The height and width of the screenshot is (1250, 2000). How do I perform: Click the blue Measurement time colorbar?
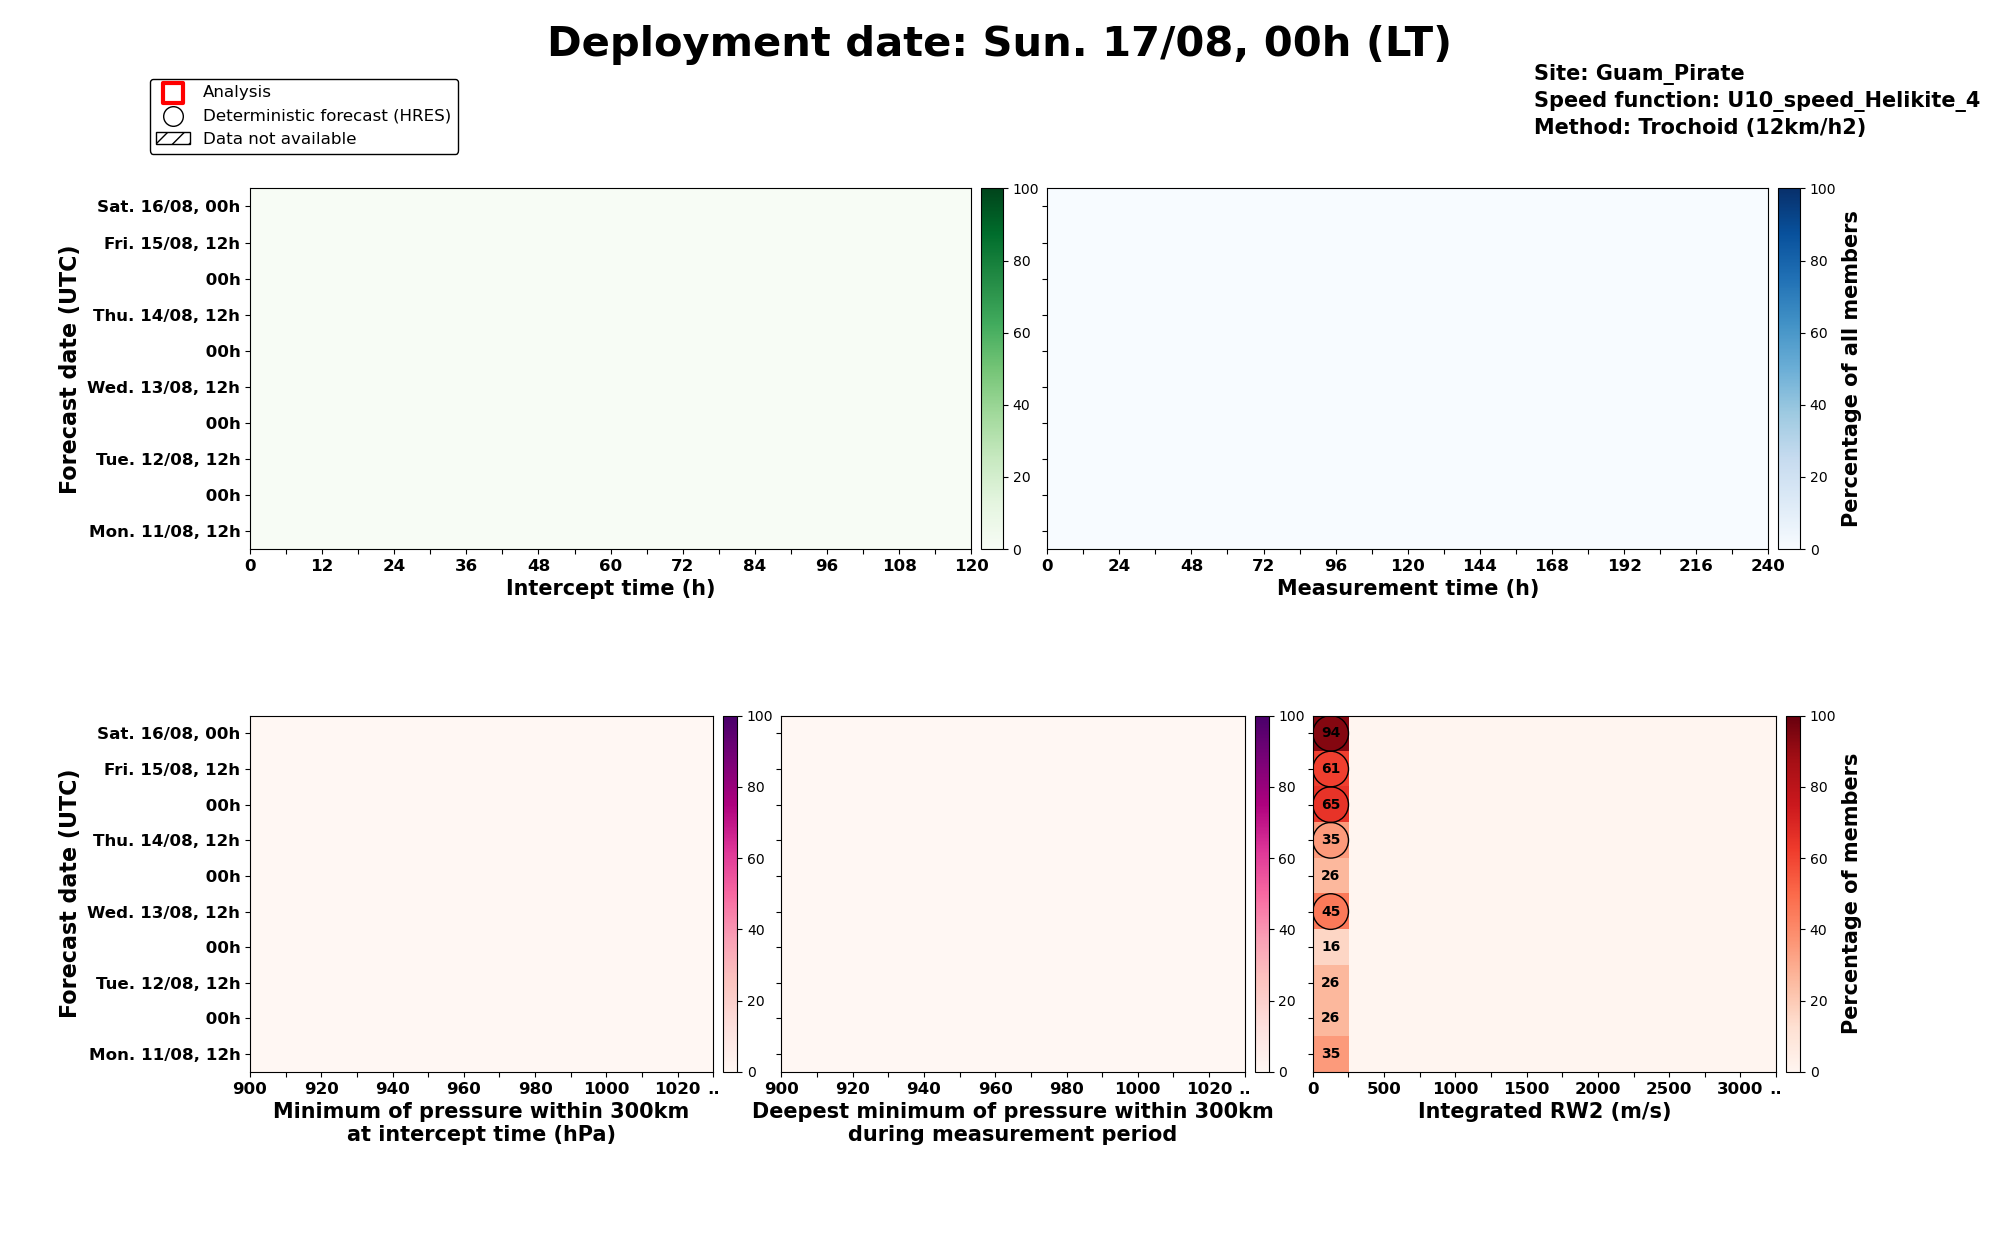(1789, 369)
